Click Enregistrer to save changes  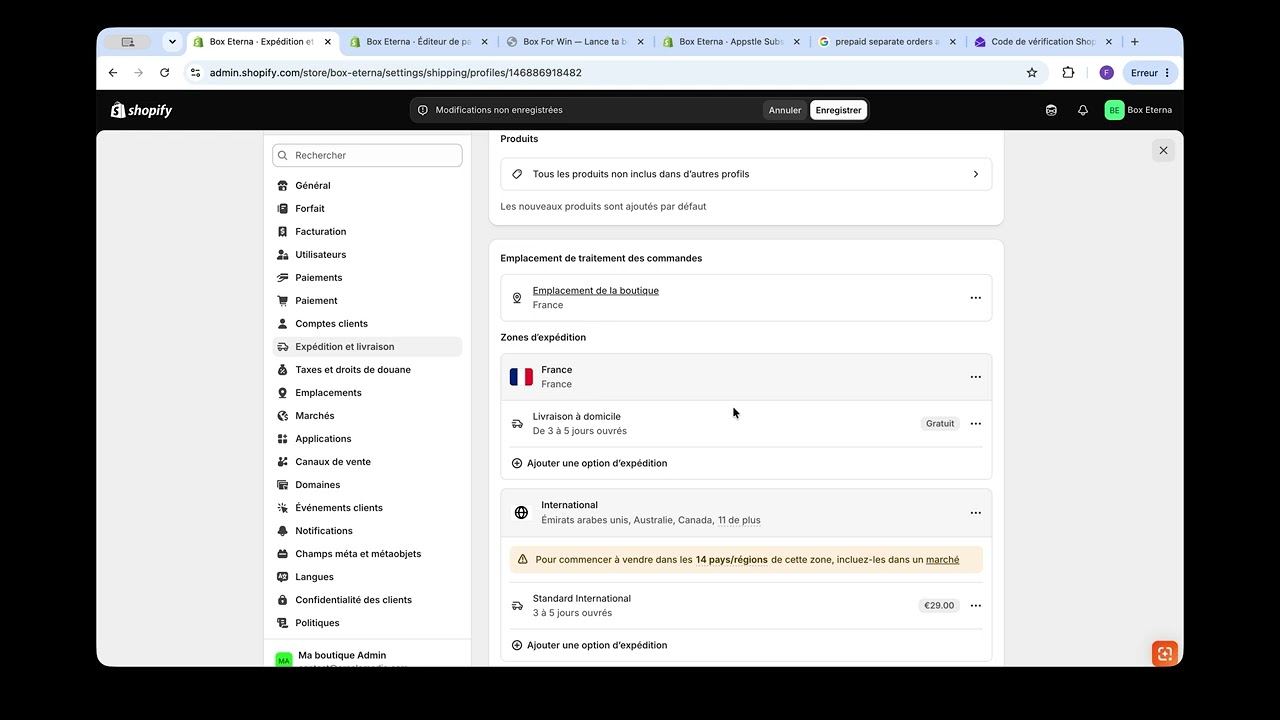click(x=838, y=110)
